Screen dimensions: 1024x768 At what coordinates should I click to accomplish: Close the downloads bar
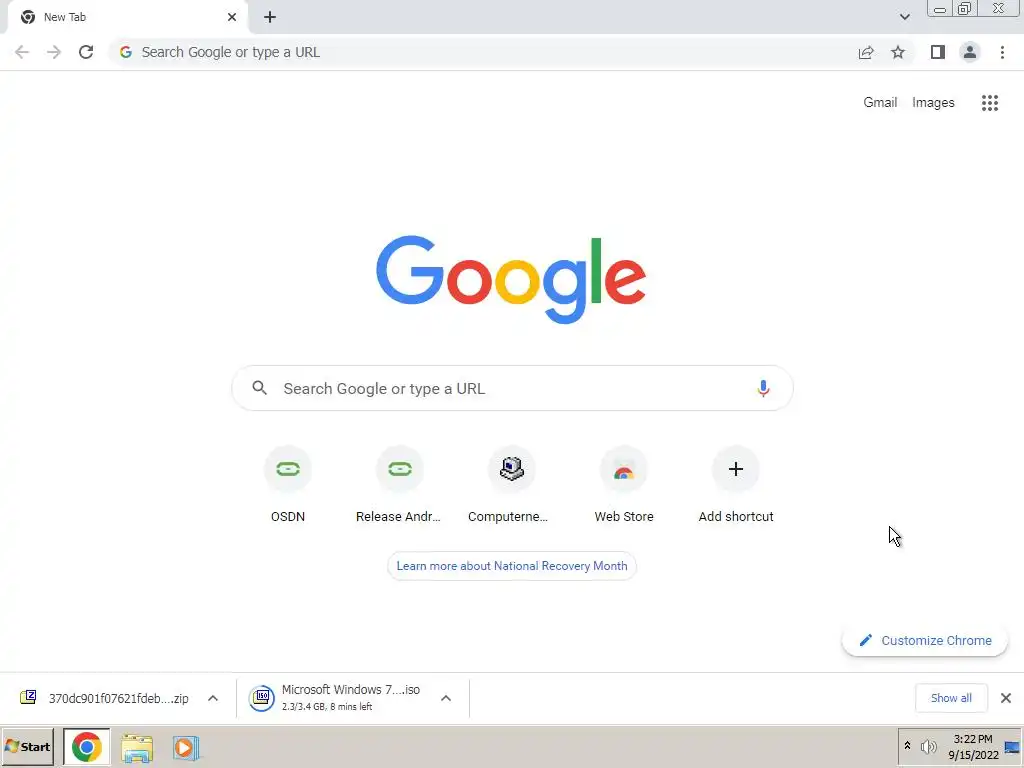pos(1006,698)
